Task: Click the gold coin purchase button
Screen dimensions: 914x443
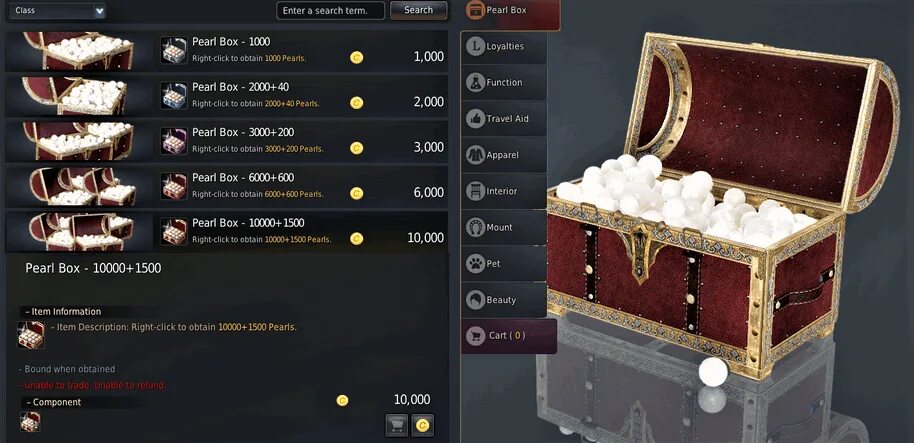Action: pyautogui.click(x=423, y=426)
